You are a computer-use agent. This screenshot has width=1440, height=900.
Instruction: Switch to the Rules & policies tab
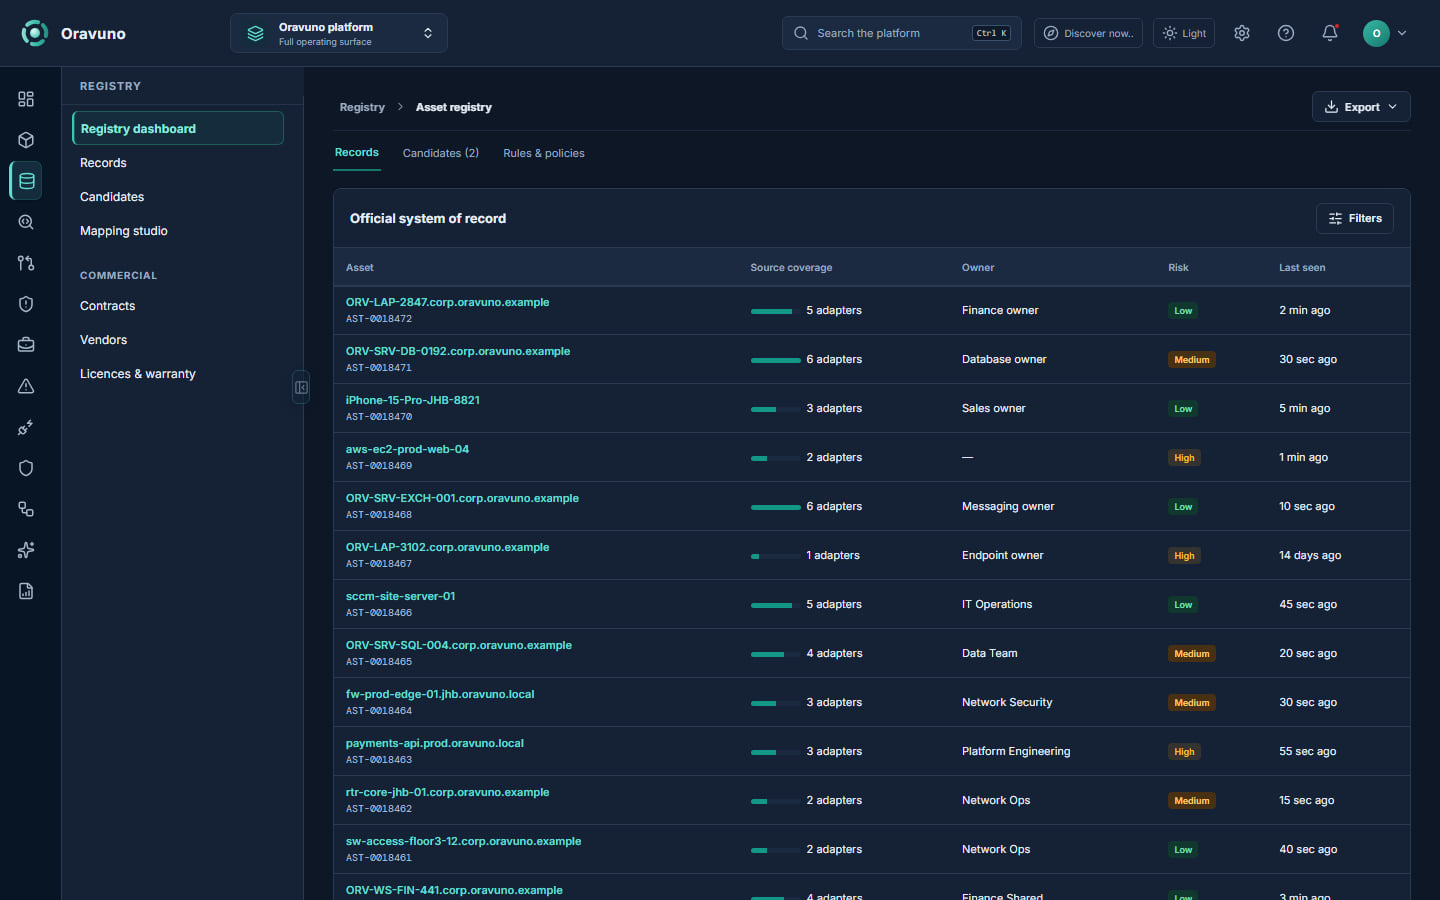544,153
